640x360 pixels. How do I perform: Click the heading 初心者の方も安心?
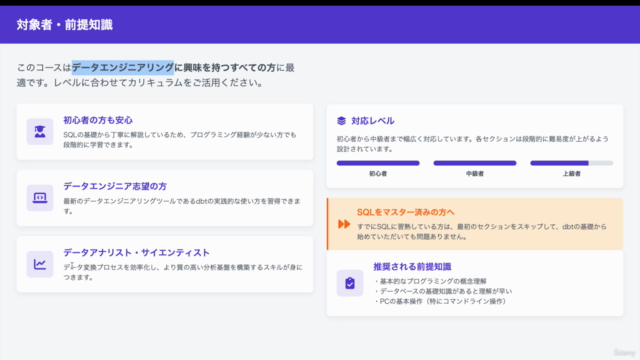[98, 120]
